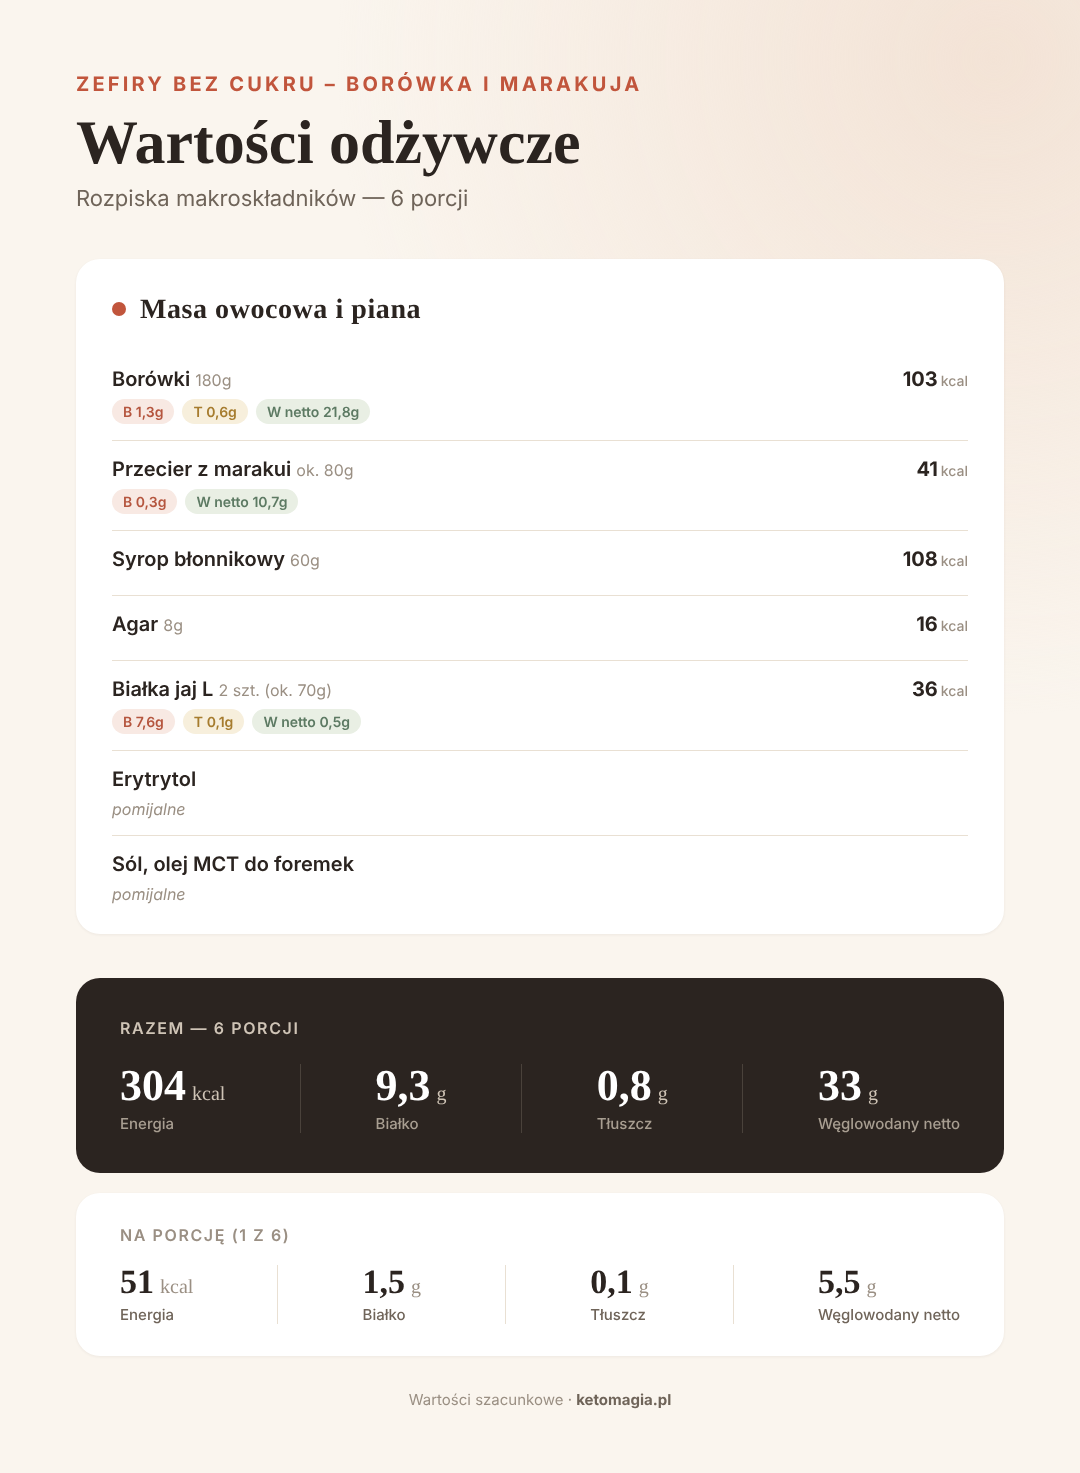Image resolution: width=1080 pixels, height=1473 pixels.
Task: Click the red bullet beside Masa owocowa
Action: (x=119, y=309)
